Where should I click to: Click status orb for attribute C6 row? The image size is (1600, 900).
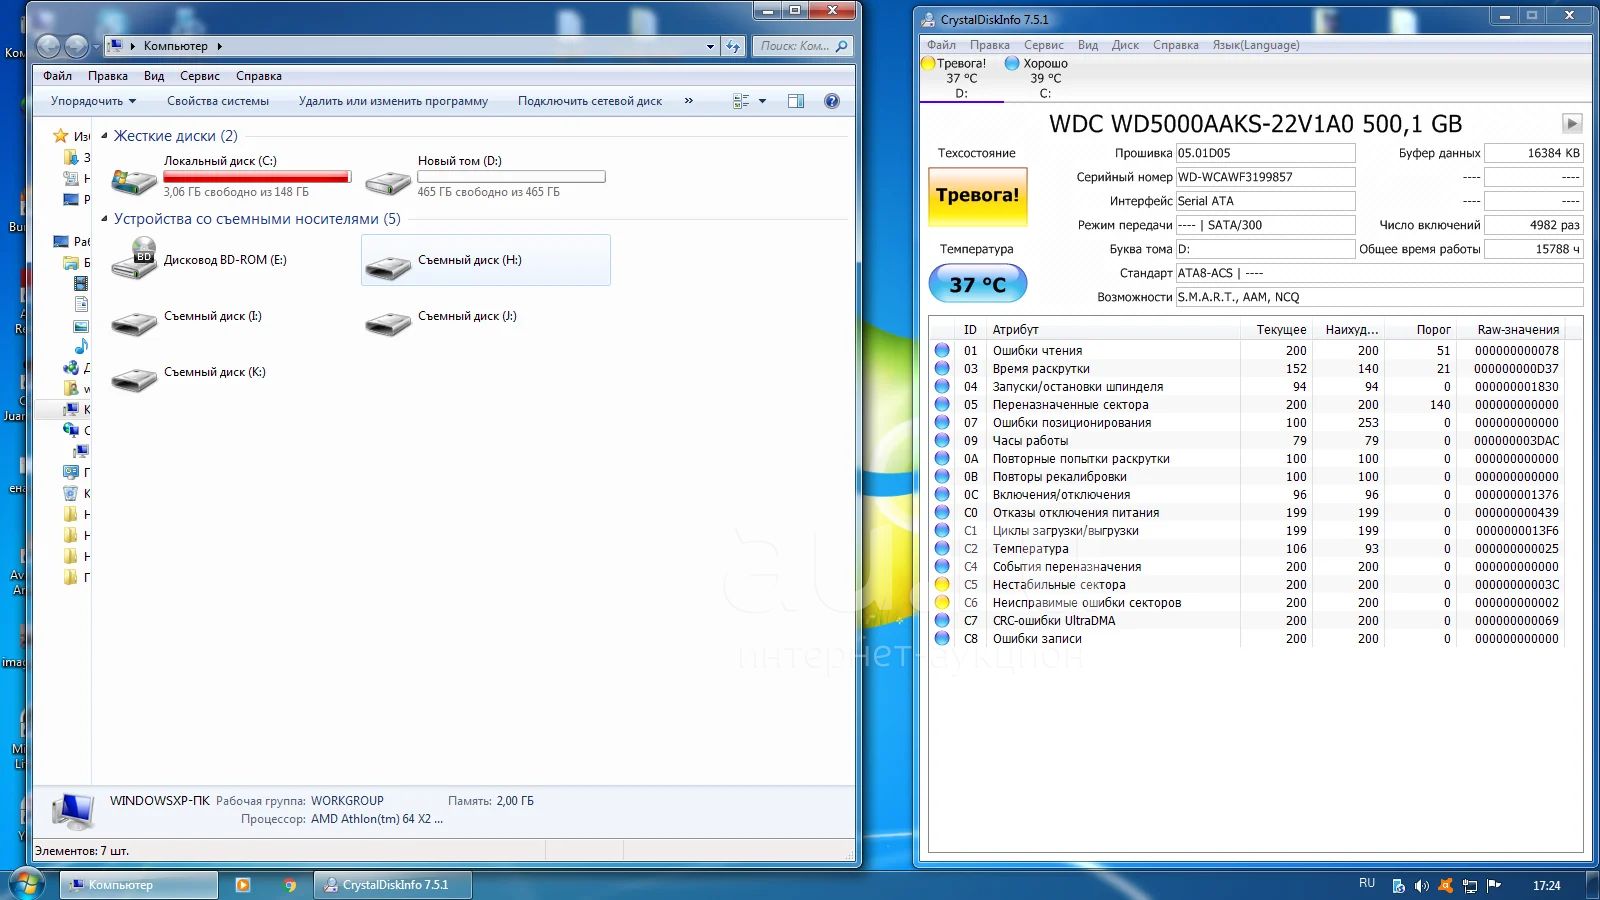coord(942,602)
